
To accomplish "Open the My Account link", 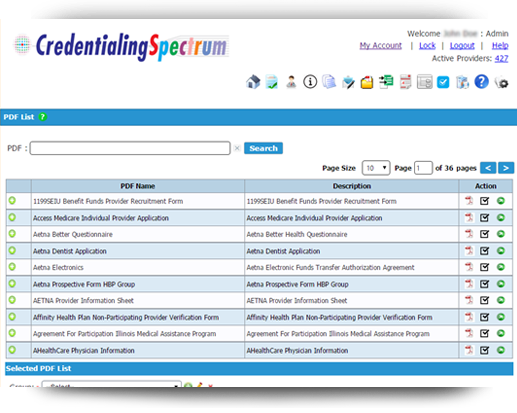I will pyautogui.click(x=381, y=45).
